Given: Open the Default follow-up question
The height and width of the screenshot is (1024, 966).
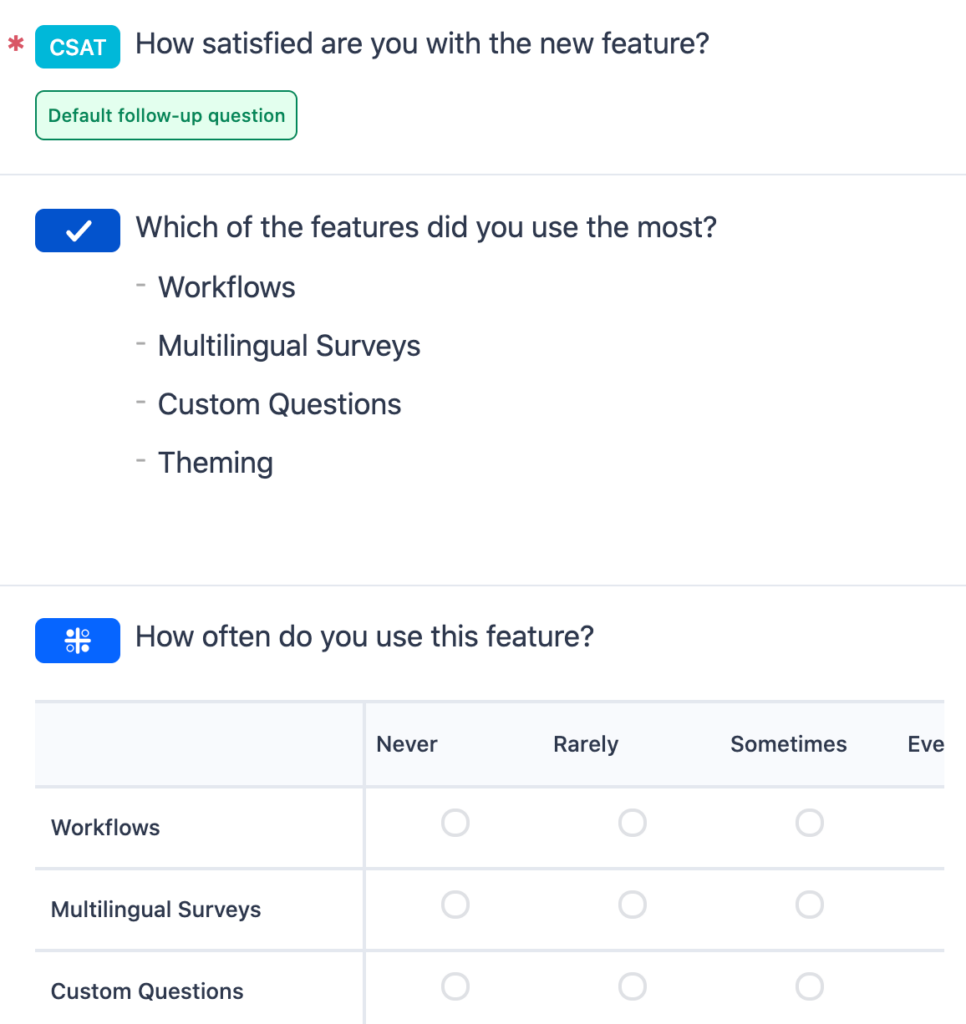Looking at the screenshot, I should pyautogui.click(x=166, y=115).
